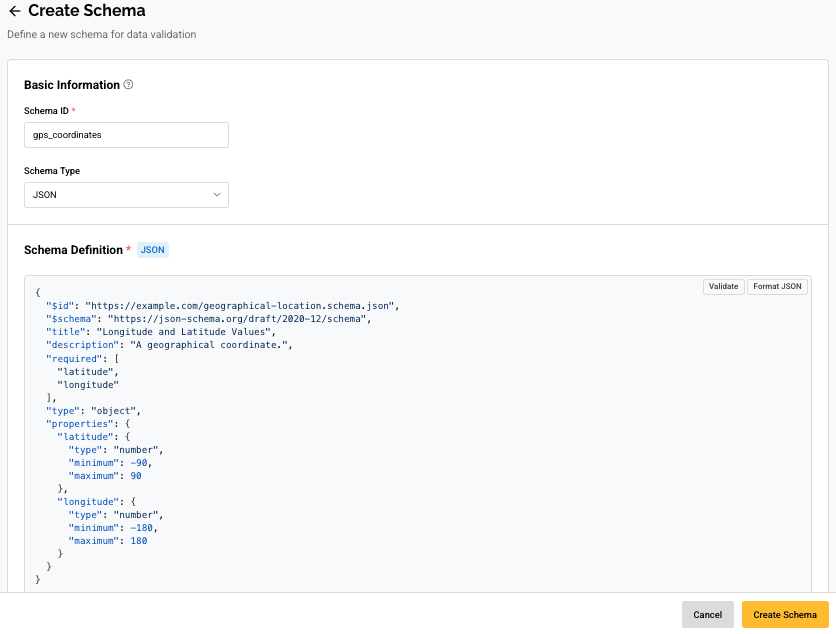
Task: Click inside the schema definition code editor
Action: 417,434
